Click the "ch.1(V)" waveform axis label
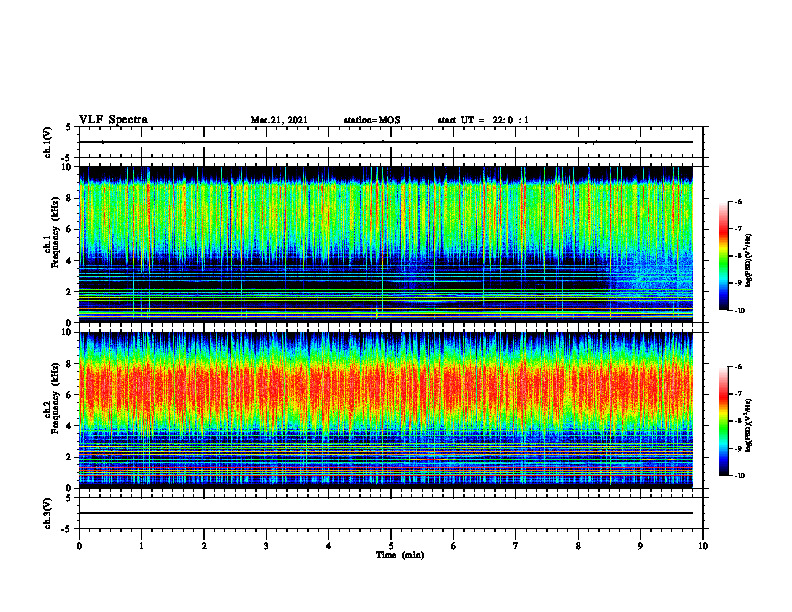Viewport: 792px width, 612px height. tap(48, 142)
